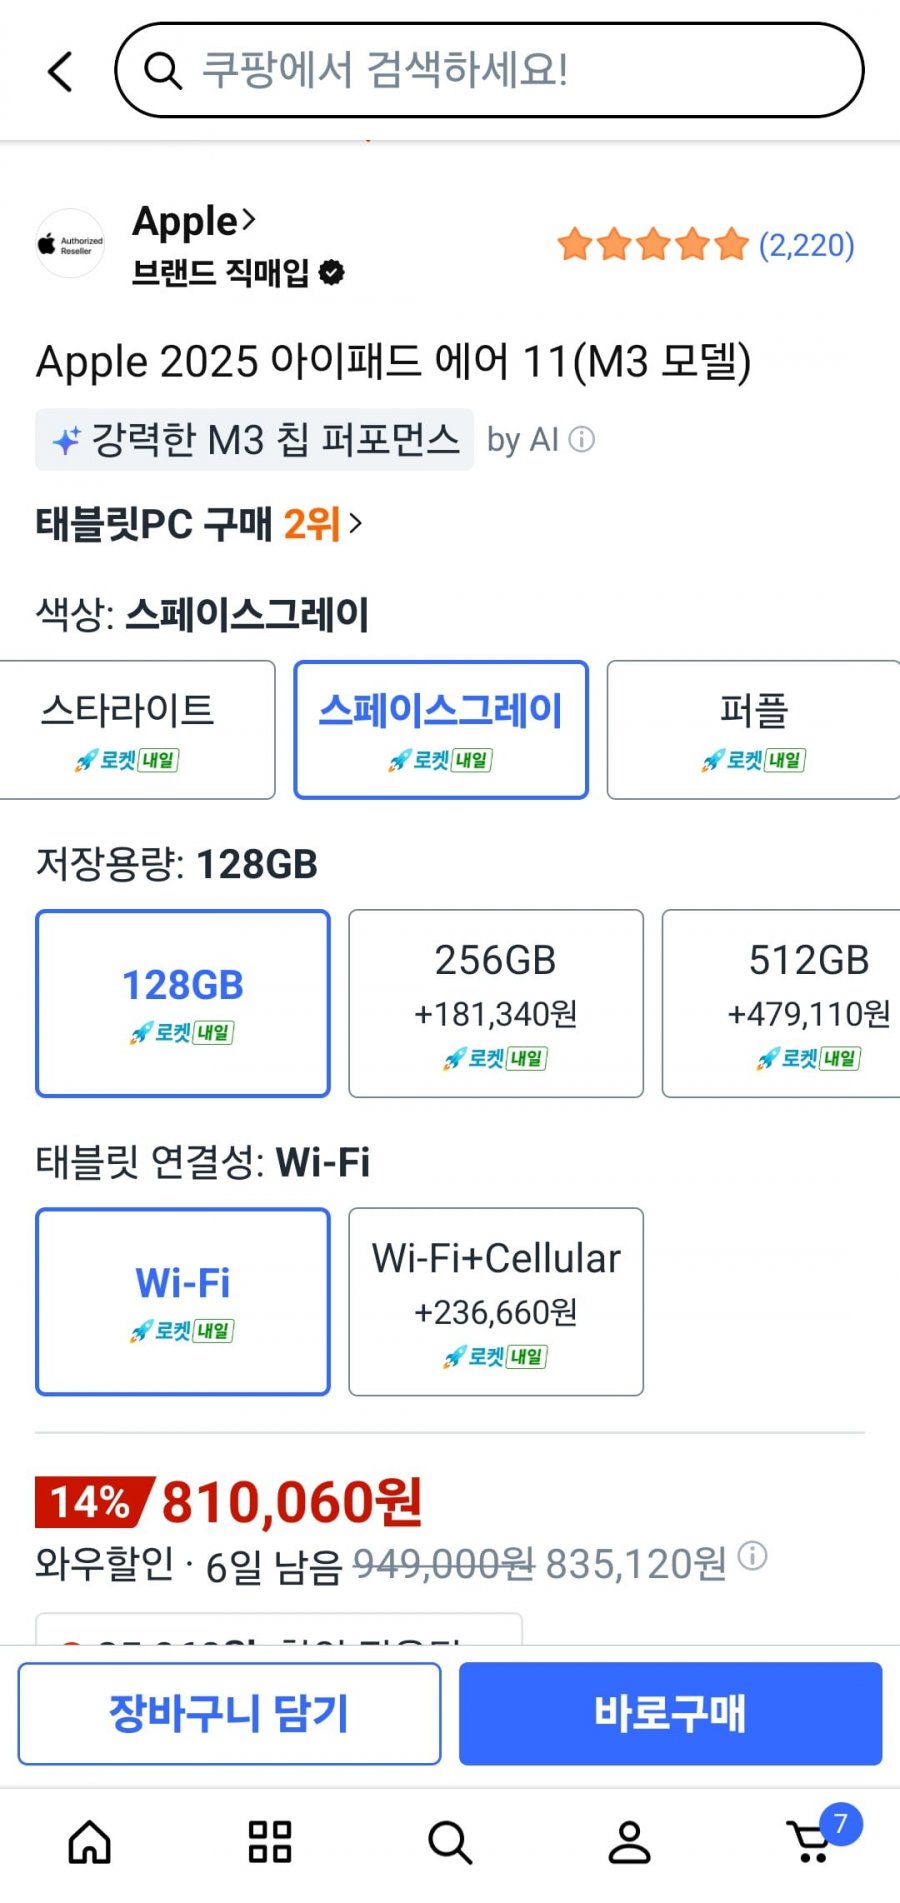Choose the 256GB storage option
Viewport: 900px width, 1903px height.
tap(496, 1003)
